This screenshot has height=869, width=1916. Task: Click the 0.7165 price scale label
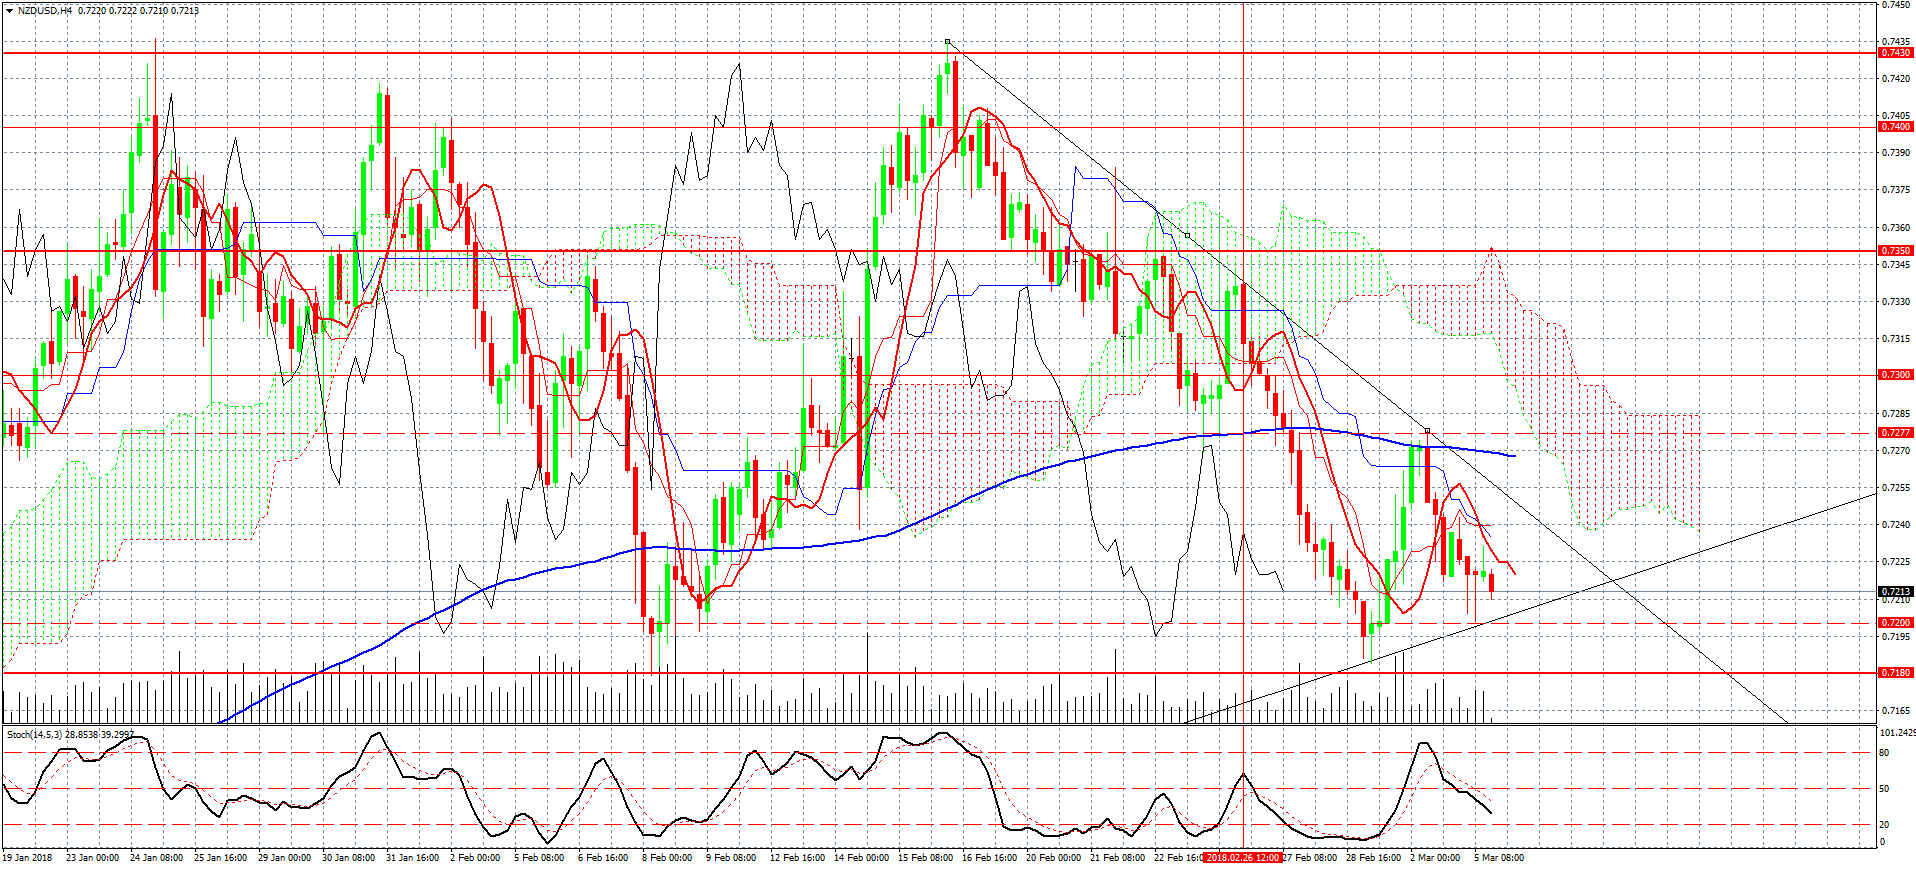(x=1896, y=711)
